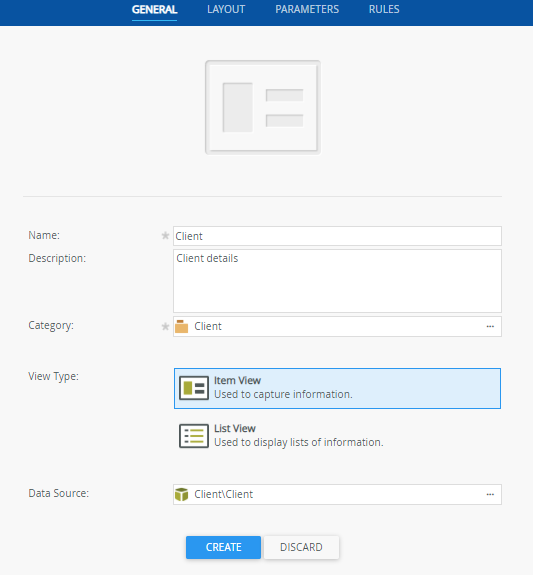
Task: Click the List View description text
Action: [299, 442]
